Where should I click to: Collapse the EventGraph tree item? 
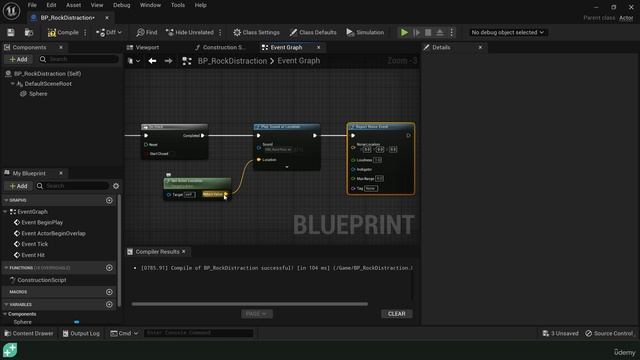tap(5, 212)
